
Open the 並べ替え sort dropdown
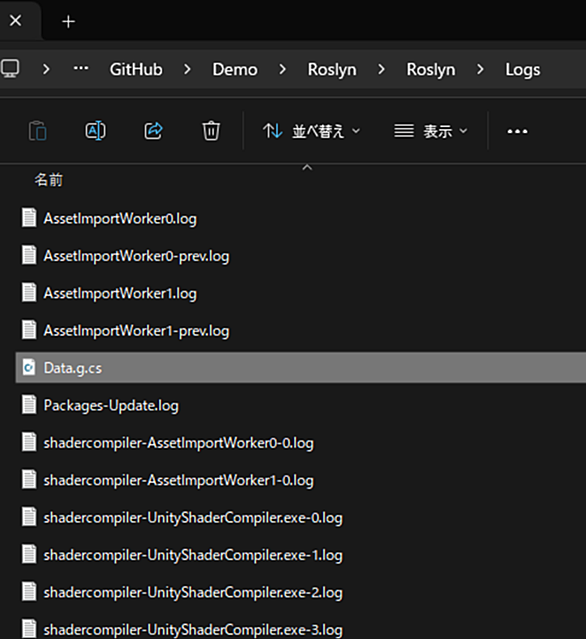click(x=311, y=131)
